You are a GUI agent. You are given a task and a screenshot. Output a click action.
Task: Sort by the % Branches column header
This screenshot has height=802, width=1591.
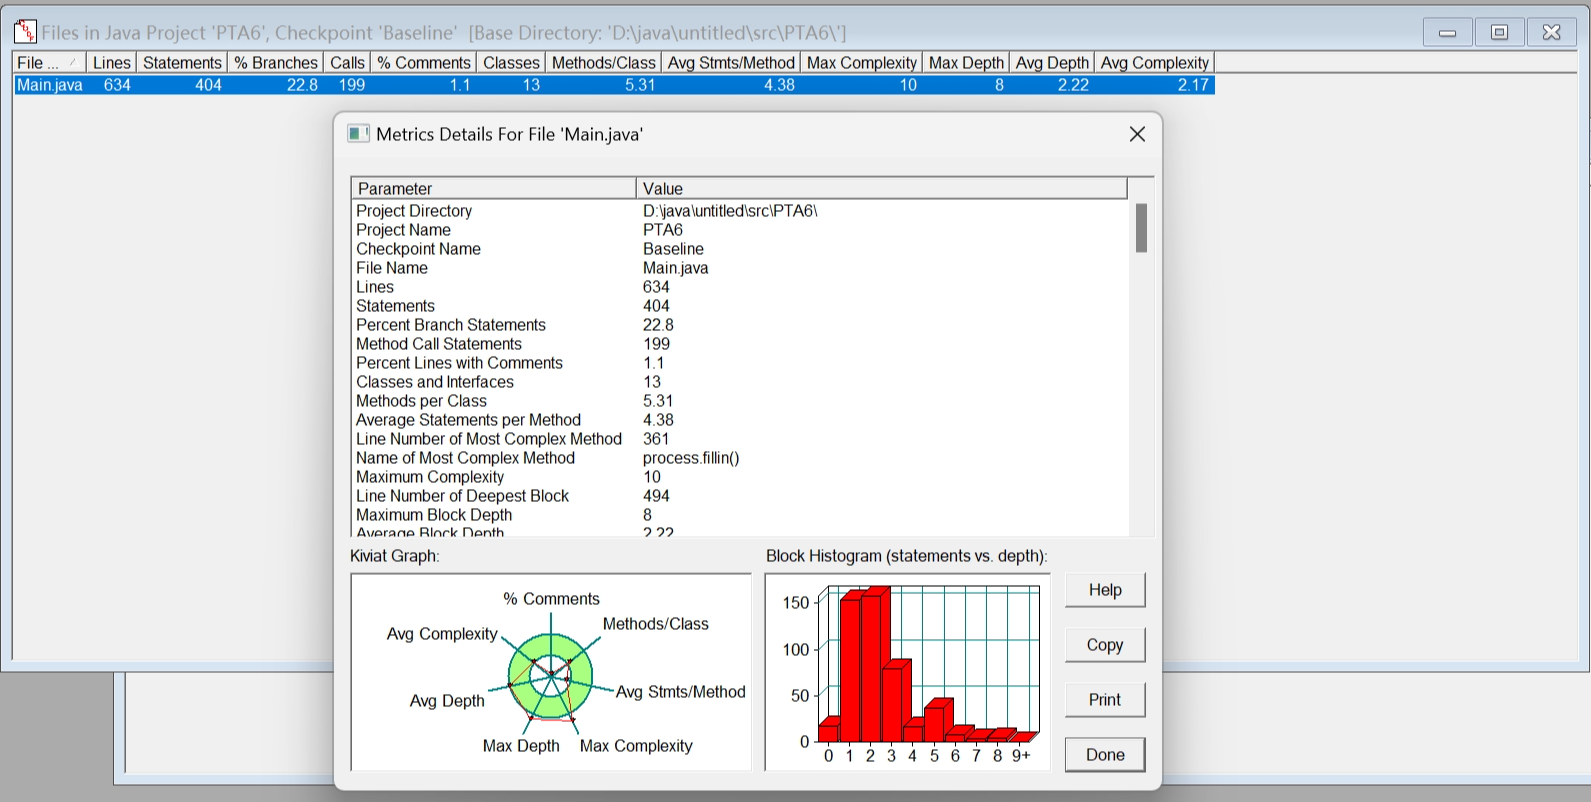tap(276, 62)
